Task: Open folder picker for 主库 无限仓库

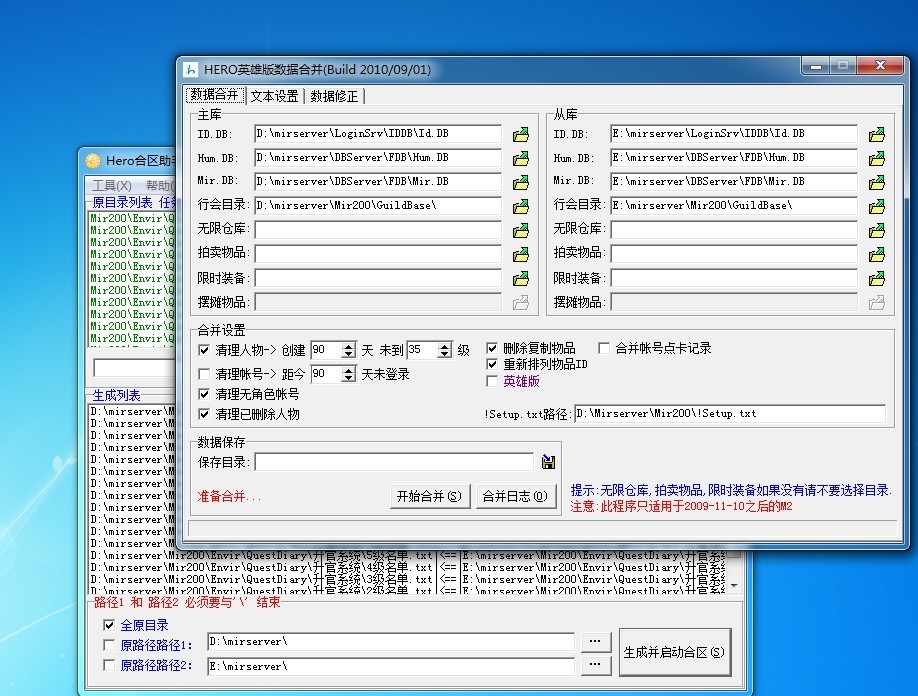Action: click(521, 229)
